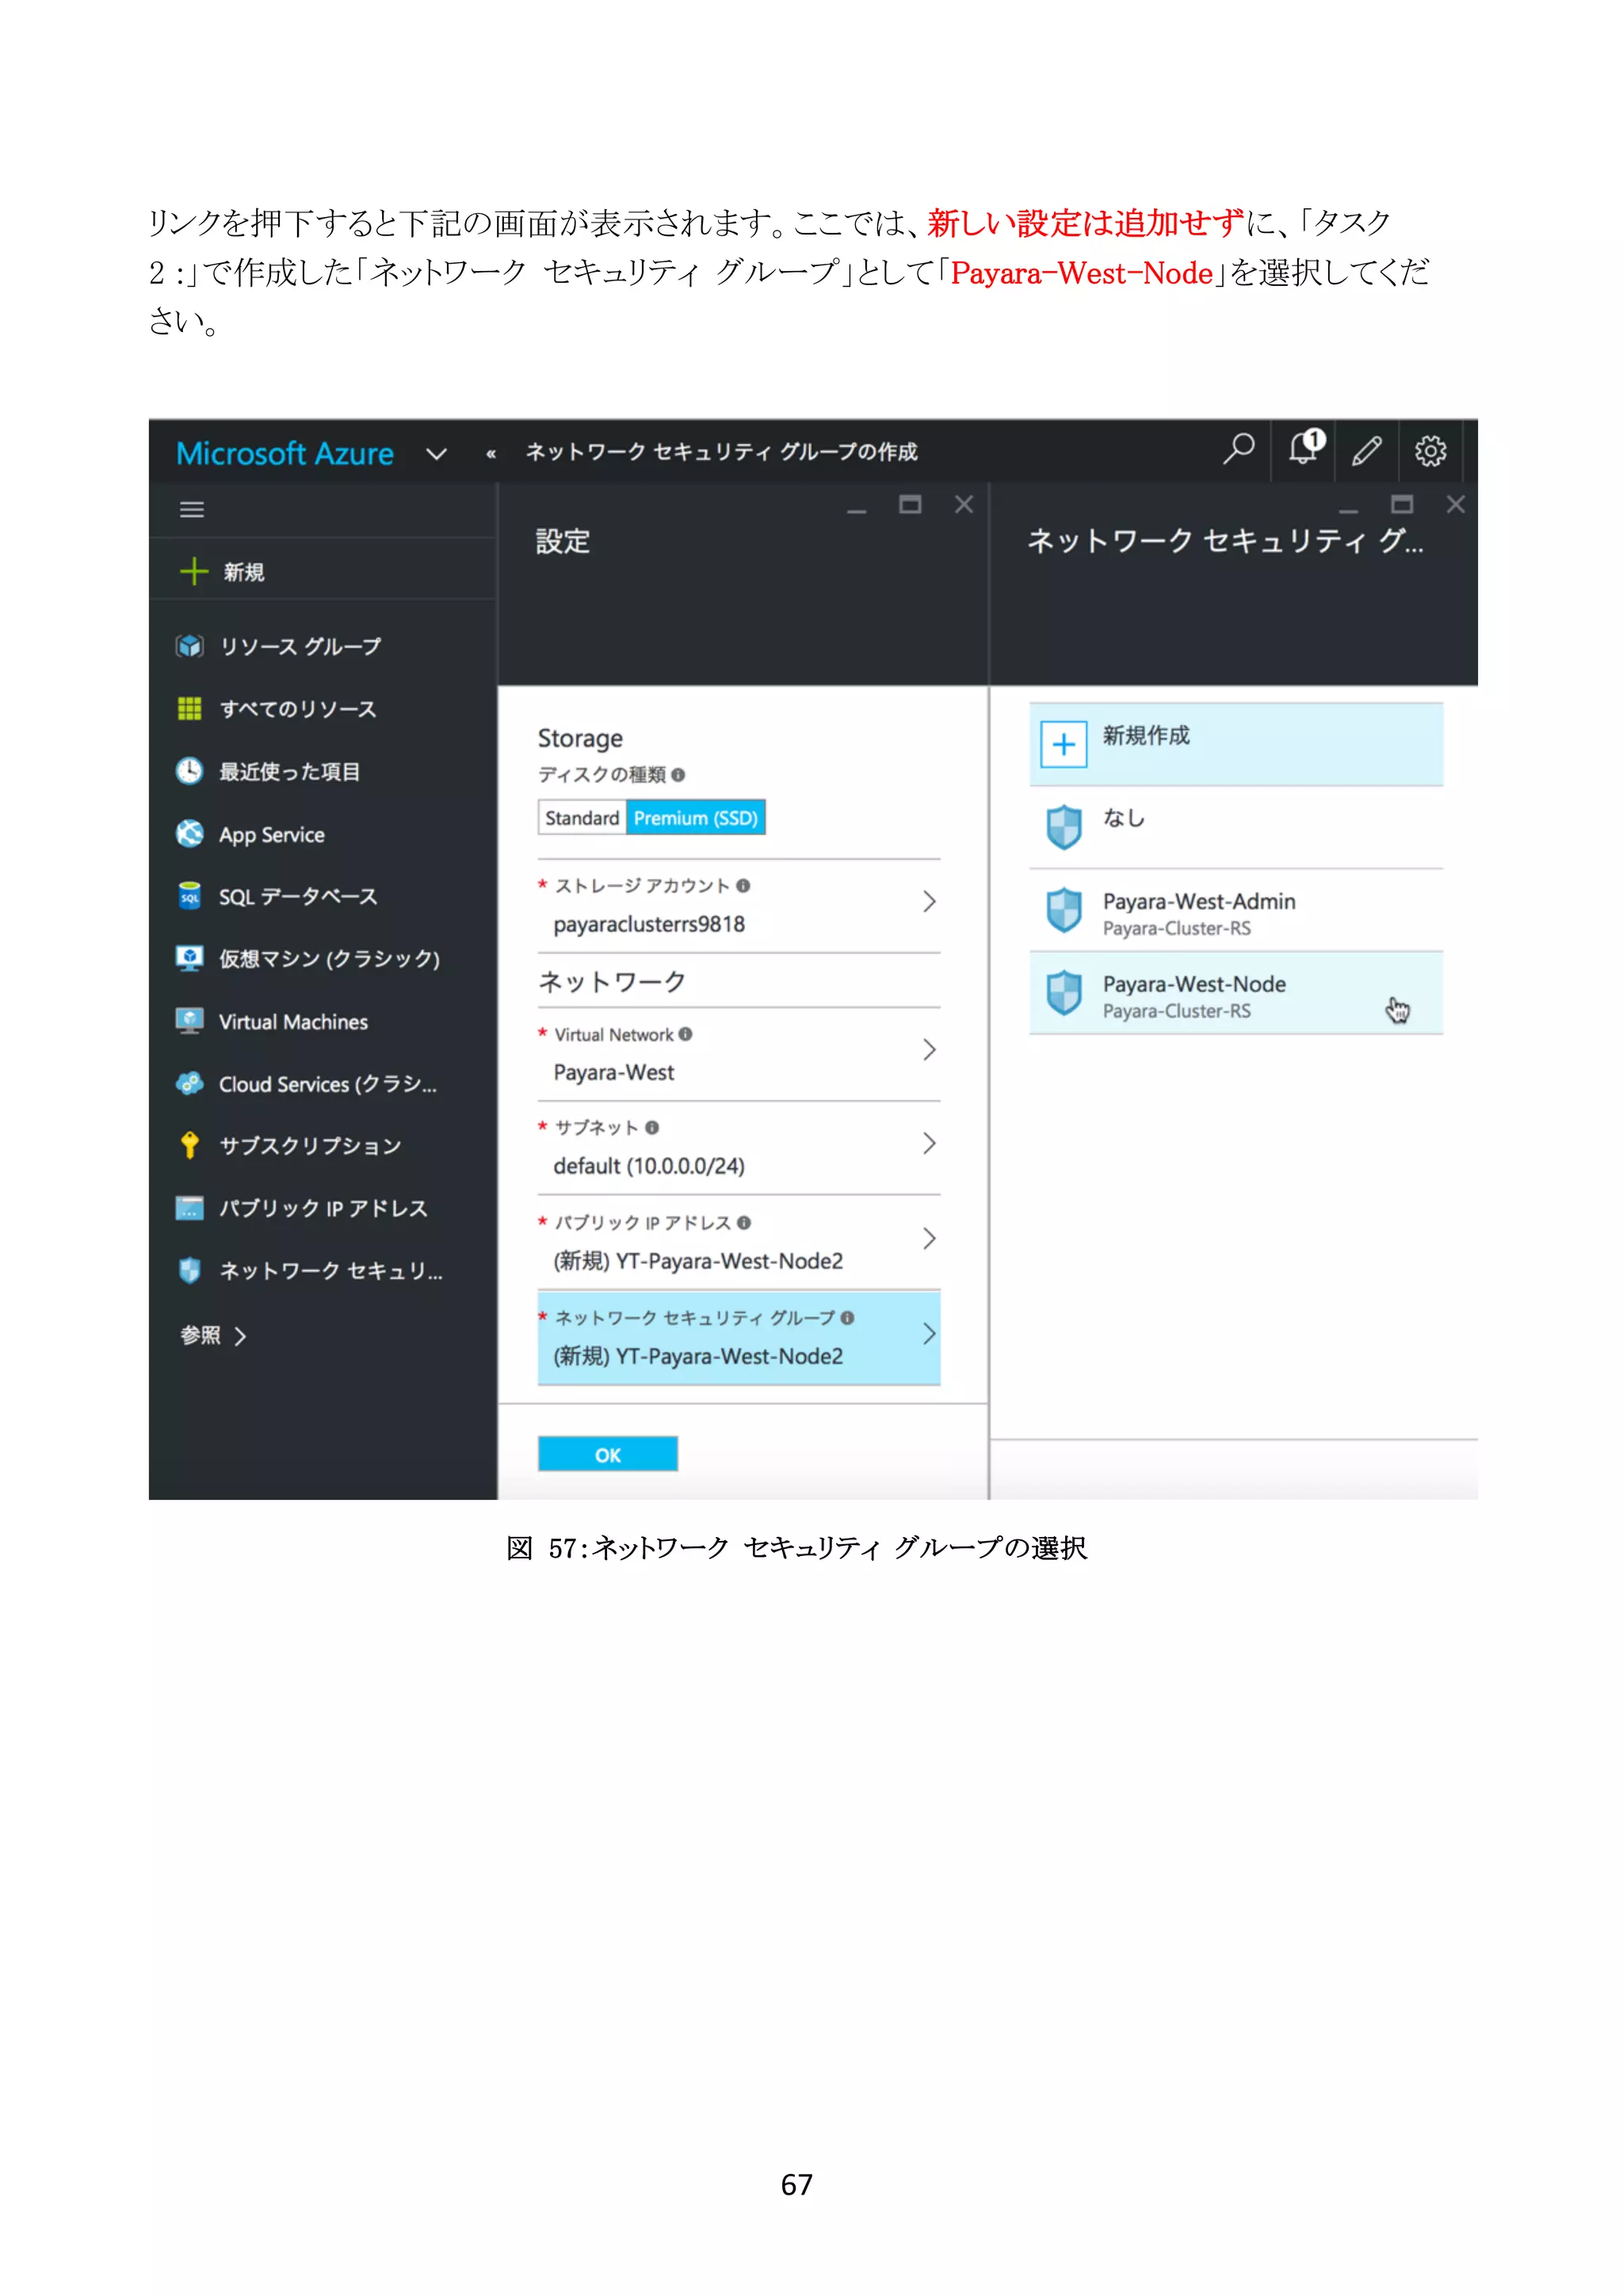The image size is (1623, 2296).
Task: Select SQL データベース menu label
Action: point(298,897)
